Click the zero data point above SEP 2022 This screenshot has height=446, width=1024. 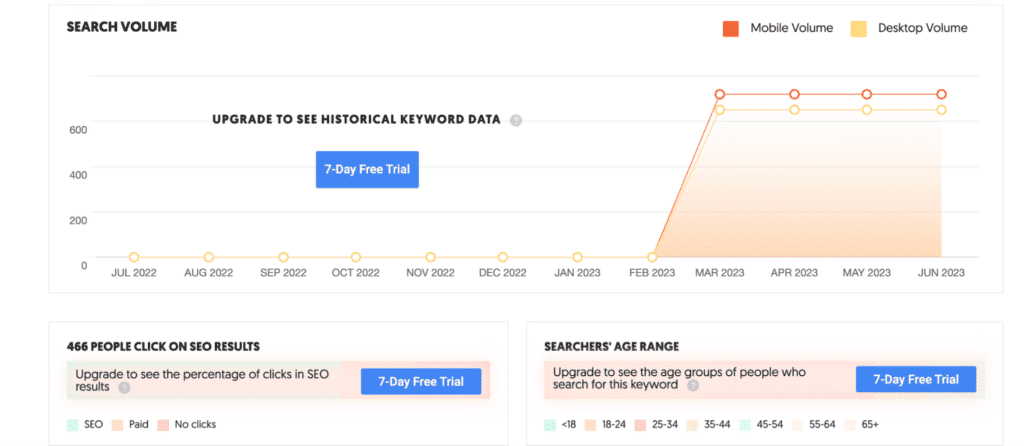(x=283, y=257)
